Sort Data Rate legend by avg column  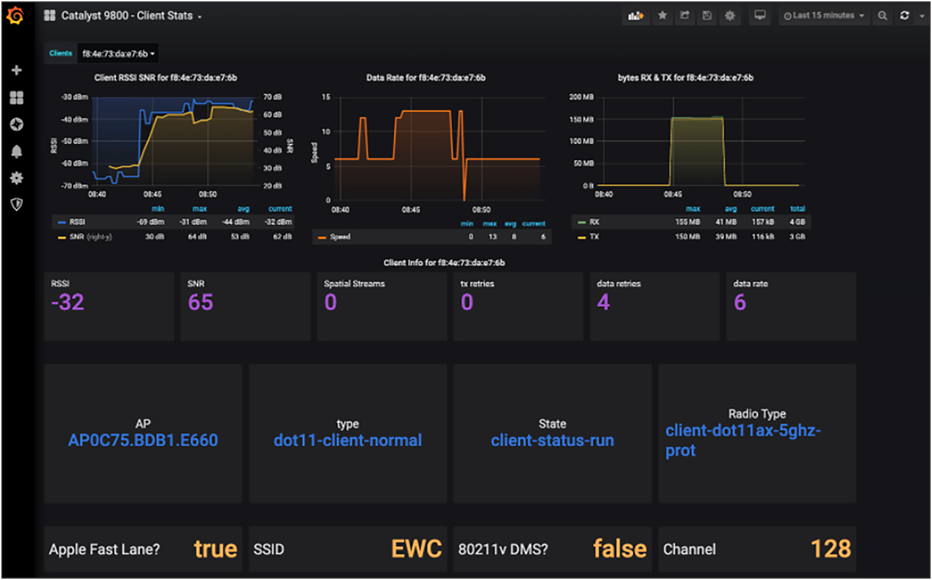(x=510, y=223)
